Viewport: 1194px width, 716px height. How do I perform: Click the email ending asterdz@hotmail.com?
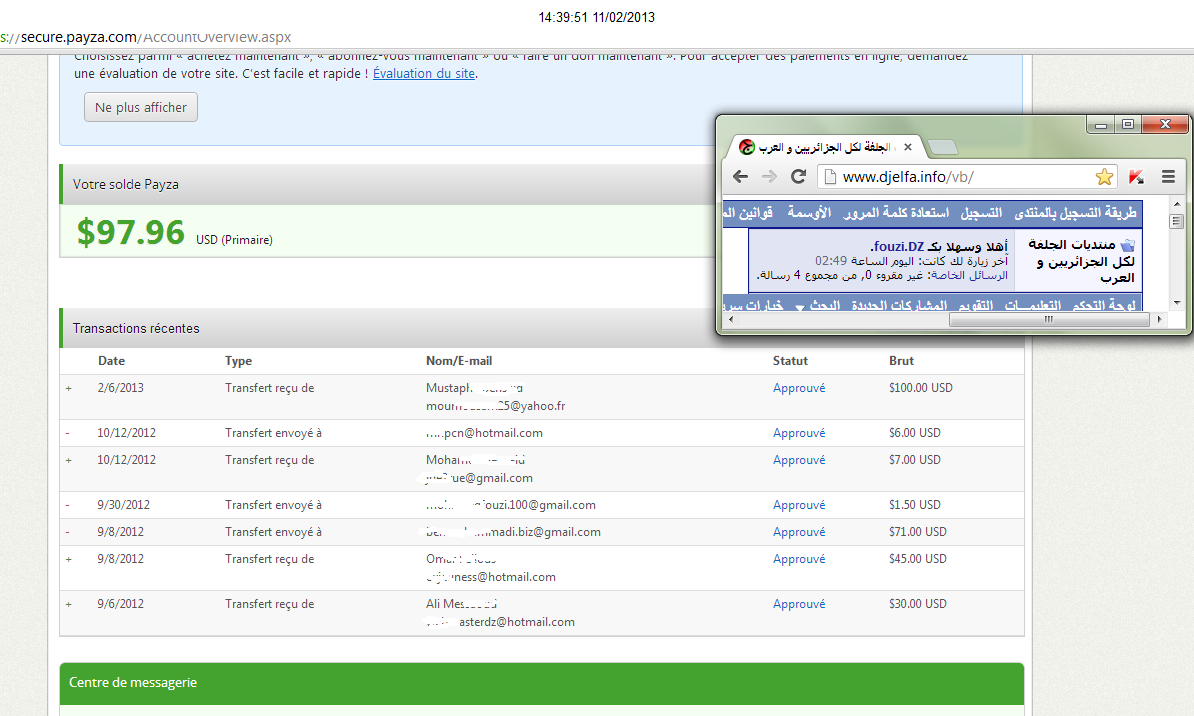point(500,622)
